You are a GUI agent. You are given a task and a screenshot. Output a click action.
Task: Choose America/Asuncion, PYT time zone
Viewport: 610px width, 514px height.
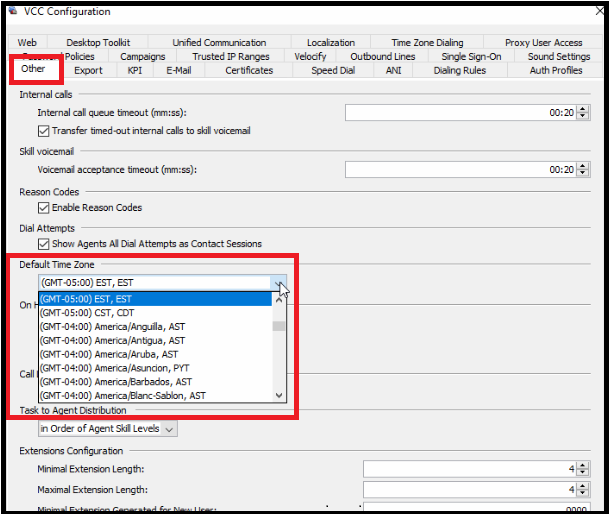[x=155, y=368]
